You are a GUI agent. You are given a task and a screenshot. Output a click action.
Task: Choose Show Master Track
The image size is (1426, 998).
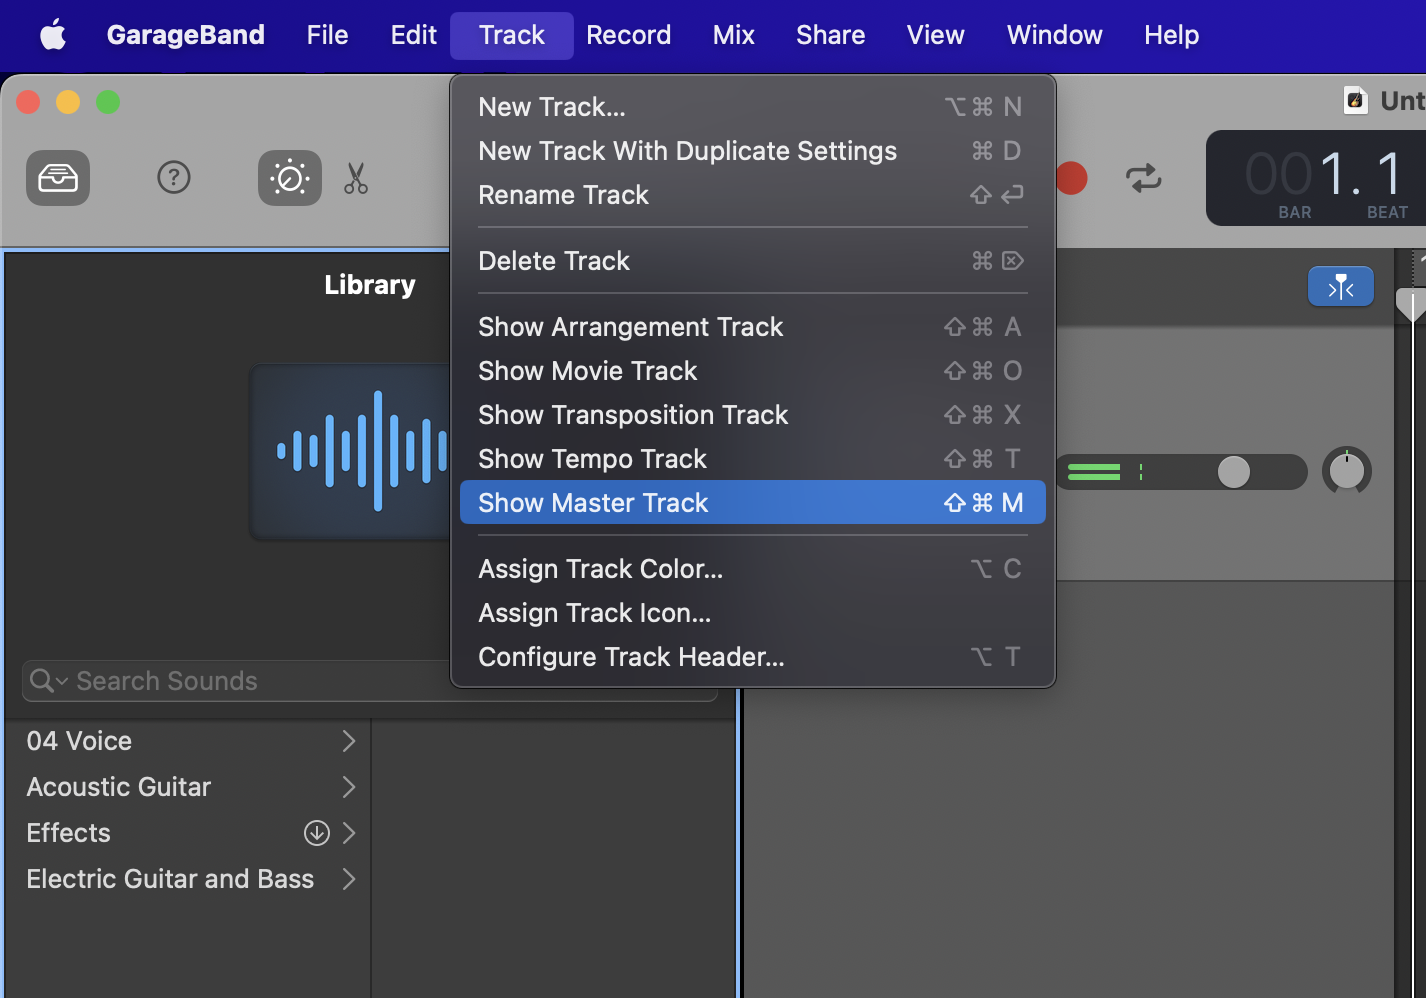pos(753,502)
